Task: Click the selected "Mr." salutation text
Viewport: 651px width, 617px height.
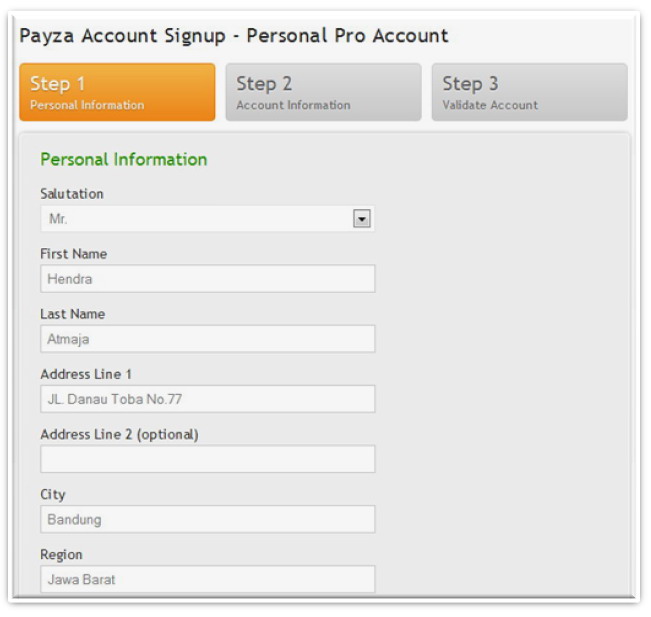Action: [x=58, y=219]
